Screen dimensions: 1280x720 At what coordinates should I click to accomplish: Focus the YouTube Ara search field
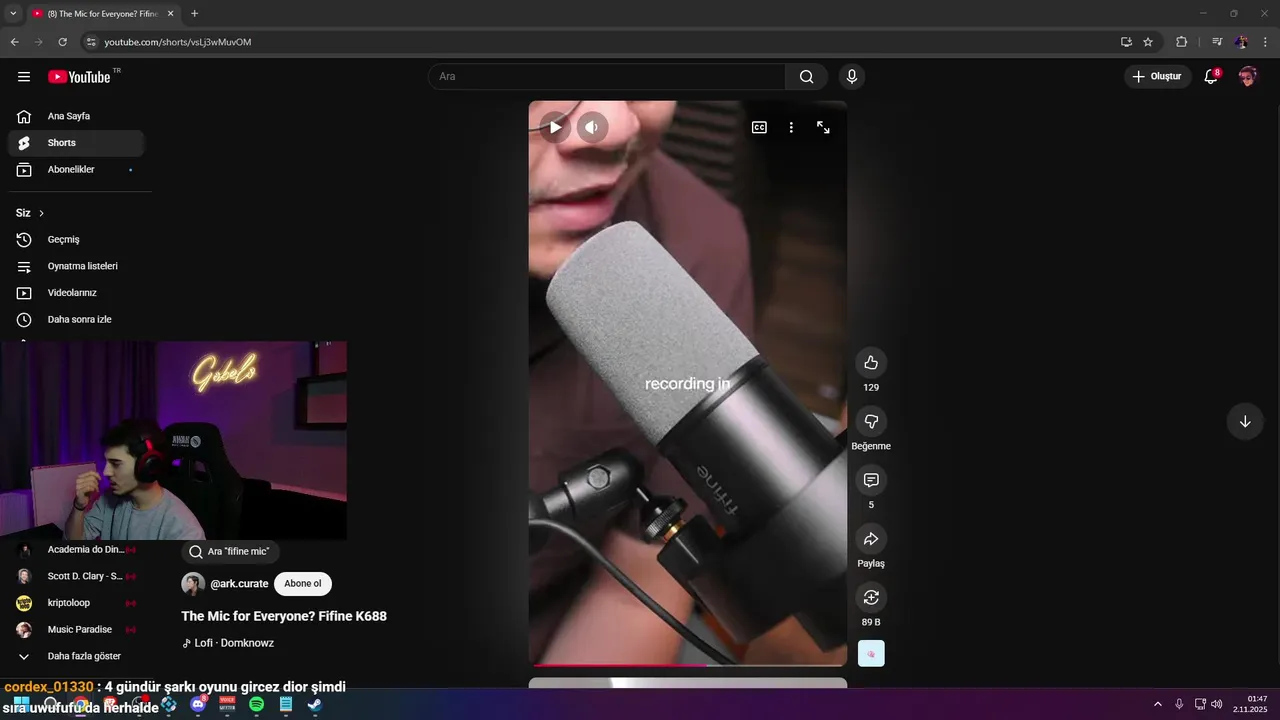pos(607,77)
